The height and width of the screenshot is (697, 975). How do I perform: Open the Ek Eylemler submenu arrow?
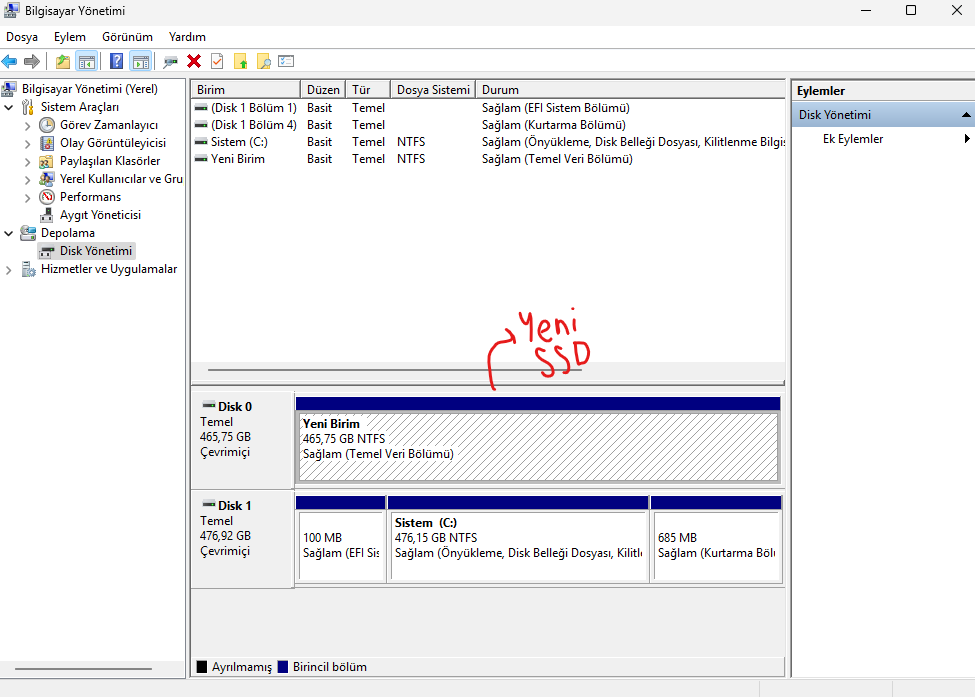[x=967, y=139]
